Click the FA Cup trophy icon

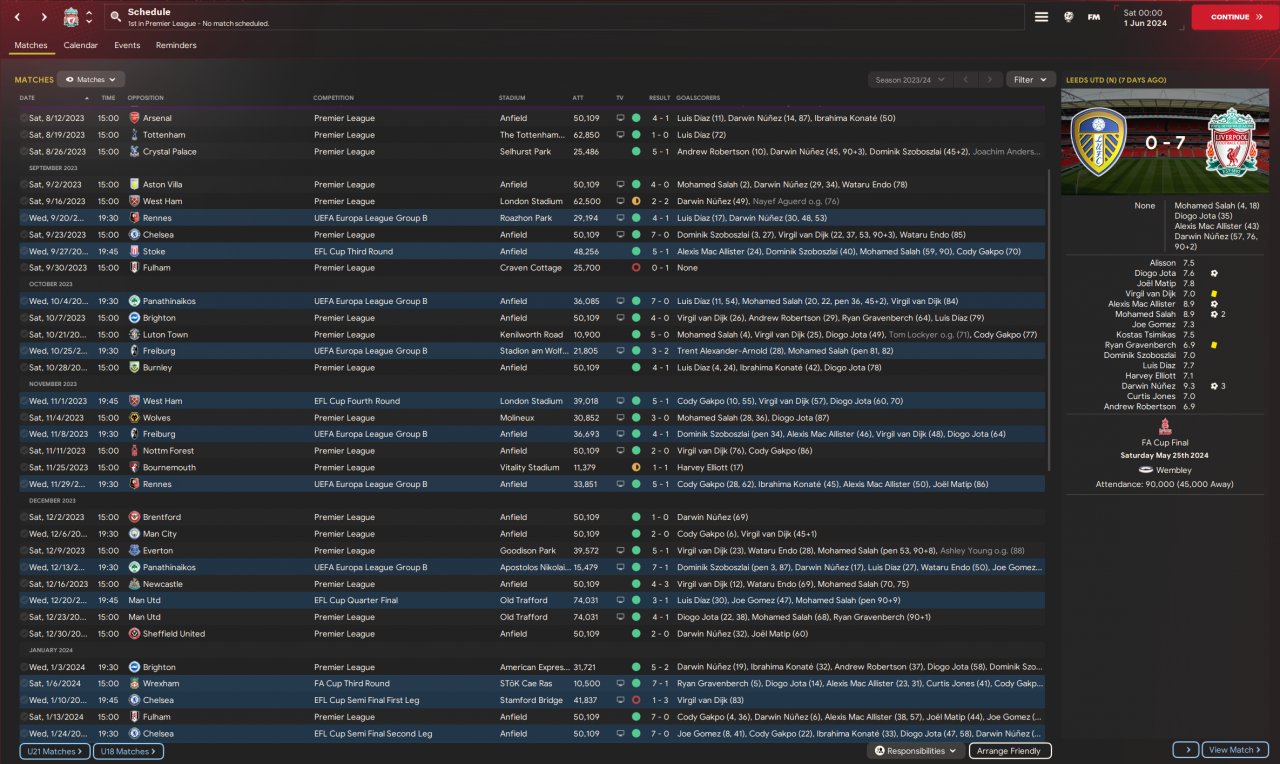[x=1164, y=427]
